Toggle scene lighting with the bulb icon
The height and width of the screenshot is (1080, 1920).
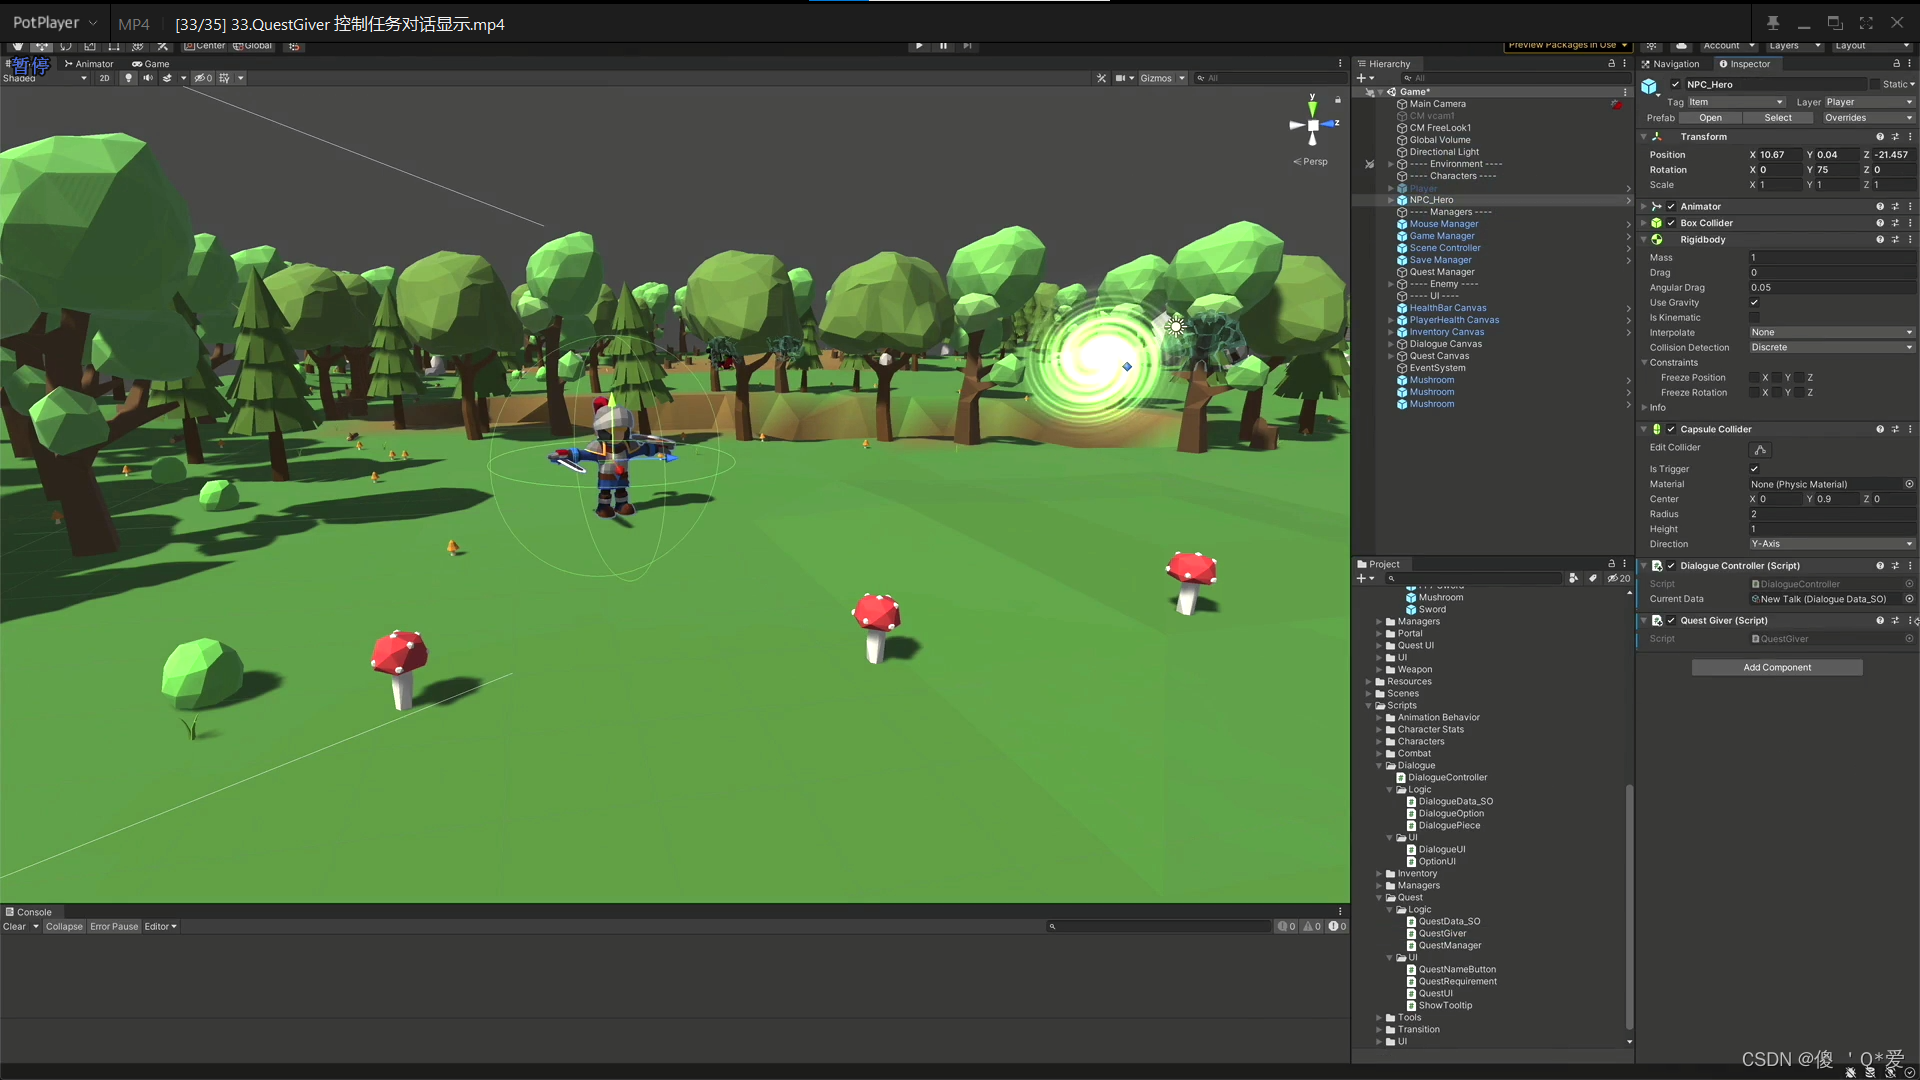click(x=128, y=78)
